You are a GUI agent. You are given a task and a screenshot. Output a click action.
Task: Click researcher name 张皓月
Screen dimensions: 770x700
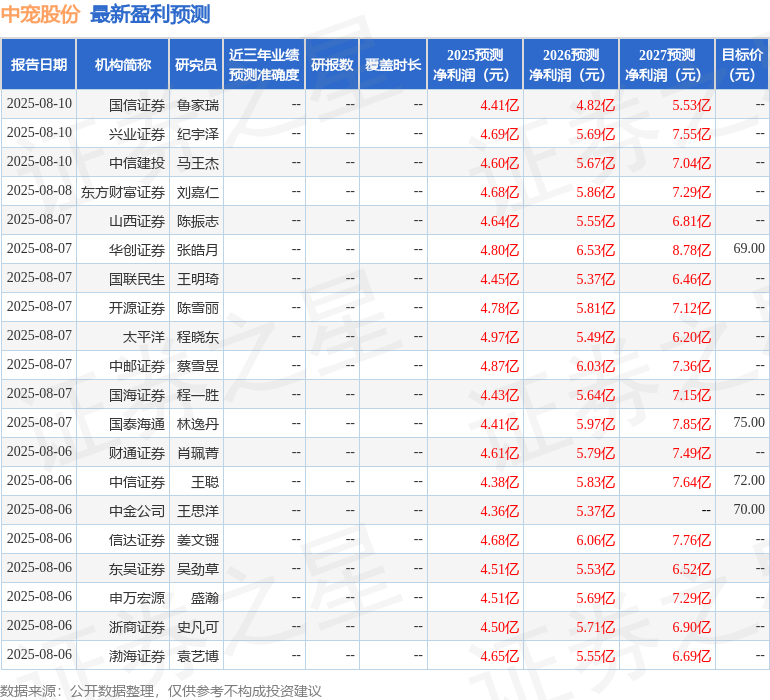coord(197,250)
